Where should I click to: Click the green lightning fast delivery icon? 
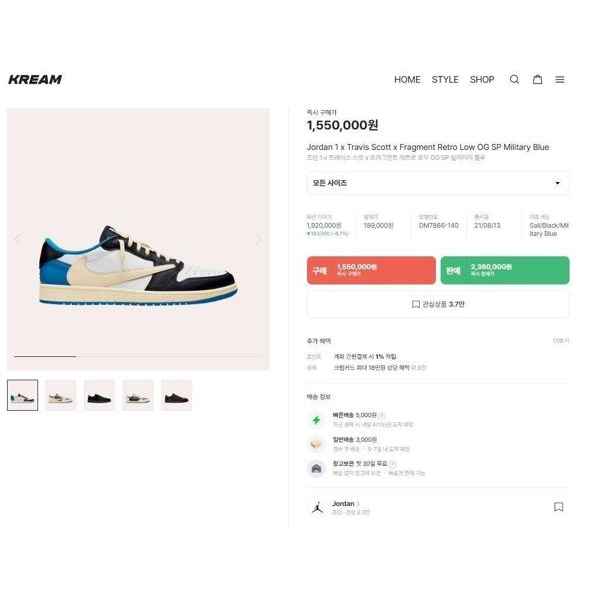316,420
